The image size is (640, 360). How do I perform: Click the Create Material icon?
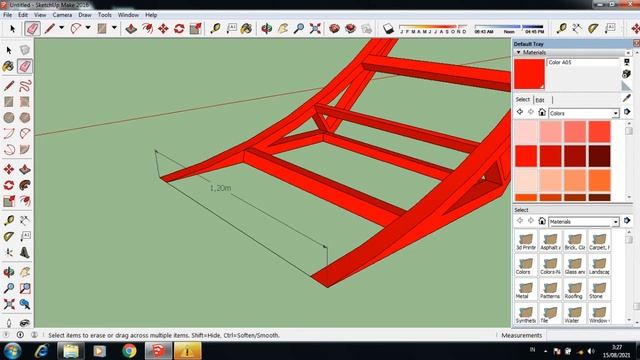click(x=627, y=74)
